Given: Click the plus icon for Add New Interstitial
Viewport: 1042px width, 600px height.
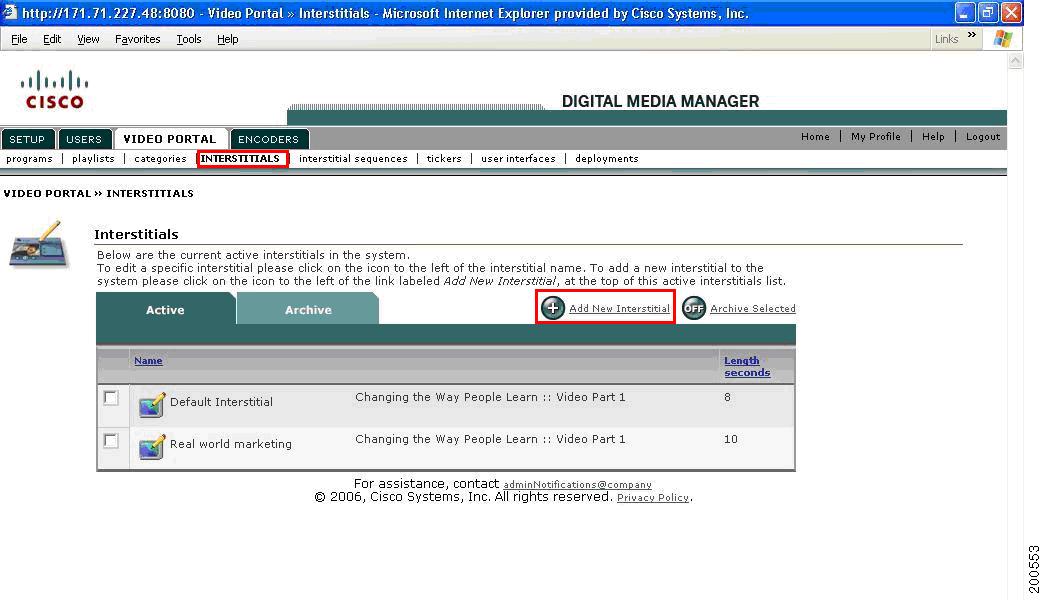Looking at the screenshot, I should (552, 308).
